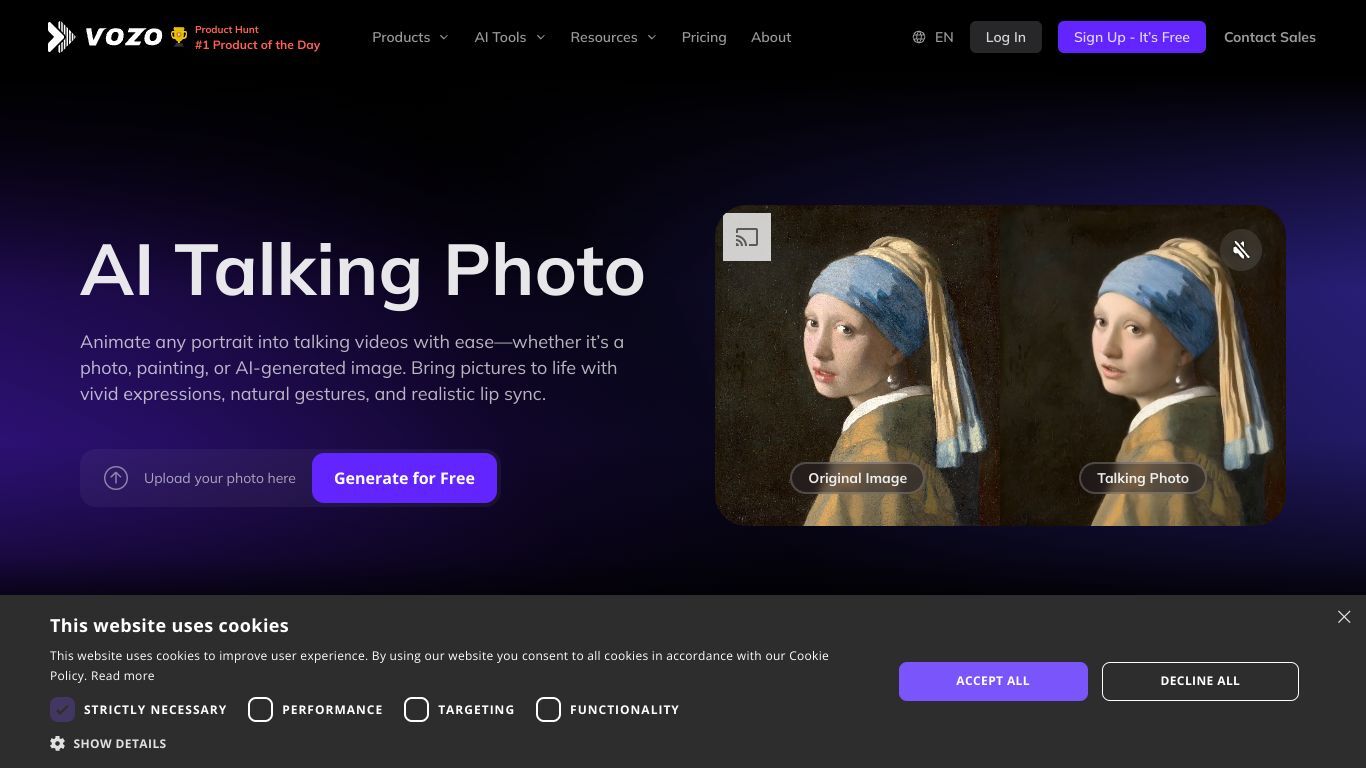Accept all cookies

[x=993, y=681]
